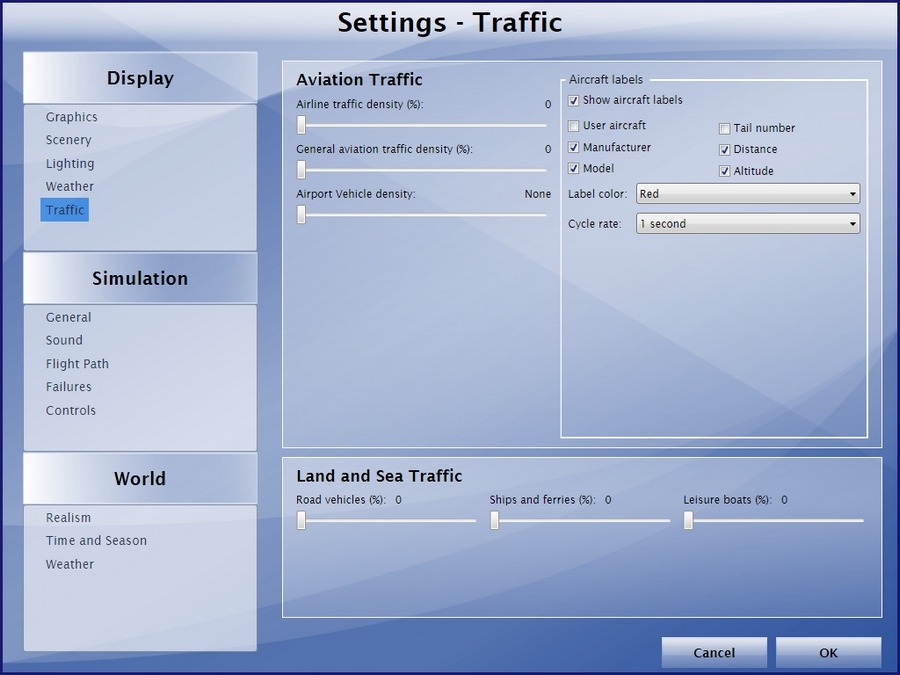Click the Road vehicles slider handle
The width and height of the screenshot is (900, 675).
point(301,521)
